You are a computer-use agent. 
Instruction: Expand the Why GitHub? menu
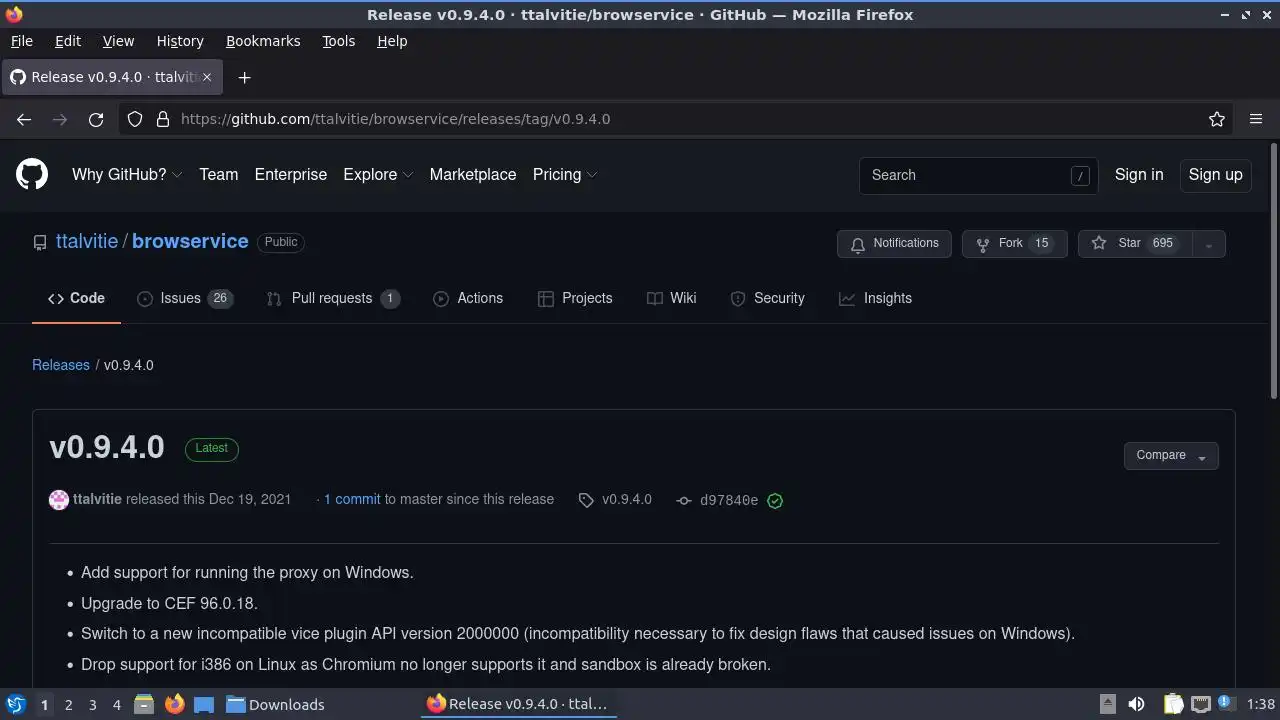tap(127, 174)
